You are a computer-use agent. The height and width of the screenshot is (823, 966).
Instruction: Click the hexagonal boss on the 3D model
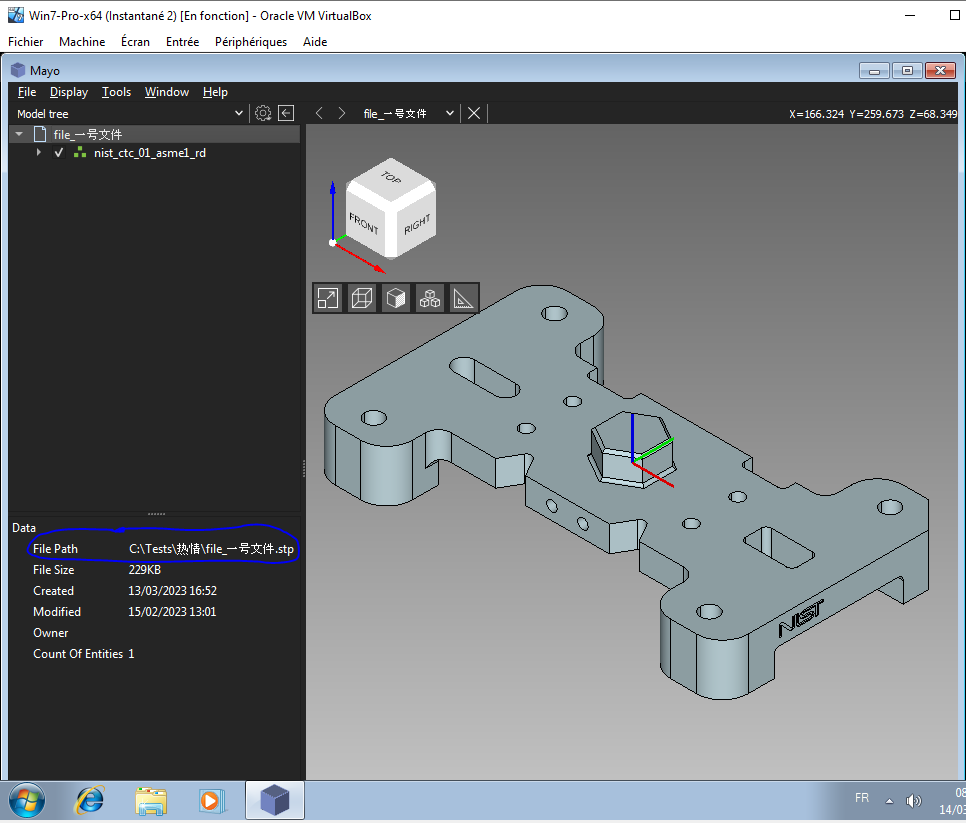click(x=630, y=448)
